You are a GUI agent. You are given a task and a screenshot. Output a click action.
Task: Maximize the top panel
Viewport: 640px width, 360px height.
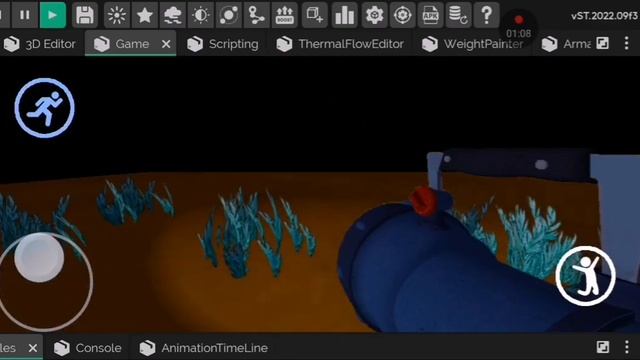point(602,43)
